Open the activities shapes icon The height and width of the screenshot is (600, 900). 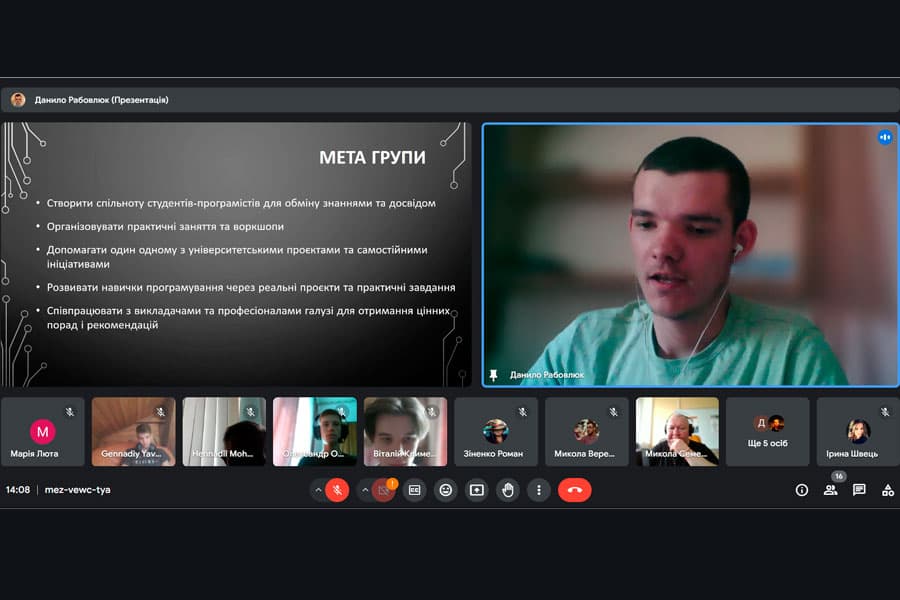point(888,490)
